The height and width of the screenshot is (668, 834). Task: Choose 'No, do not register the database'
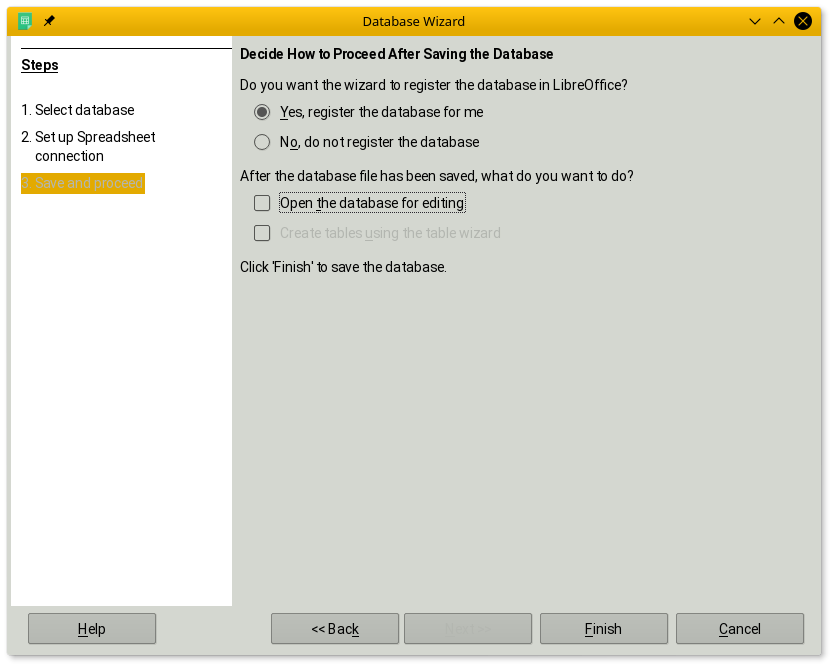tap(262, 142)
